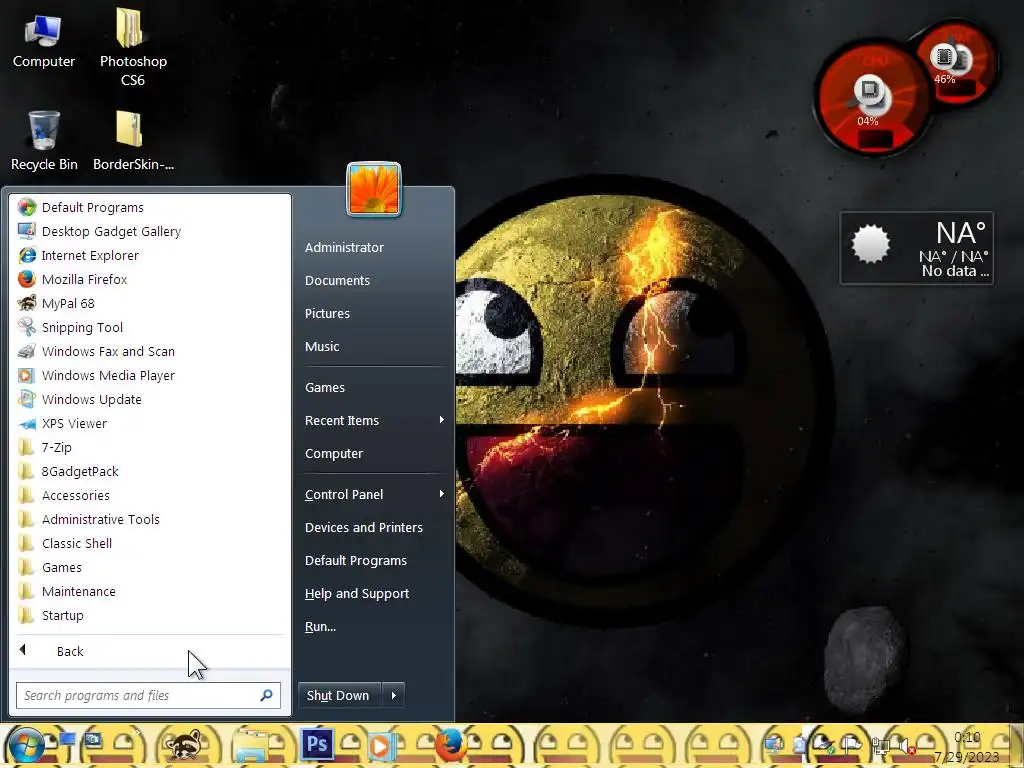Image resolution: width=1024 pixels, height=768 pixels.
Task: Expand the Startup folder
Action: [150, 616]
